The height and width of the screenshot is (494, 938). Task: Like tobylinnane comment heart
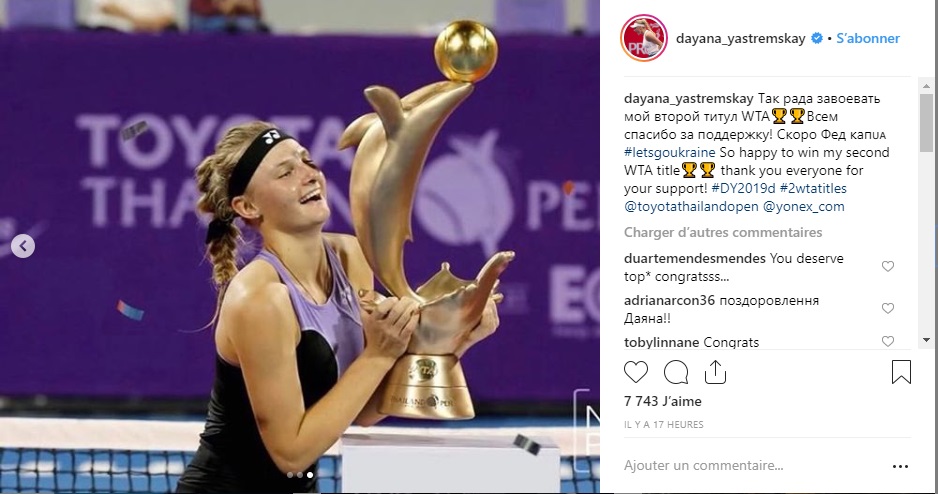[888, 341]
